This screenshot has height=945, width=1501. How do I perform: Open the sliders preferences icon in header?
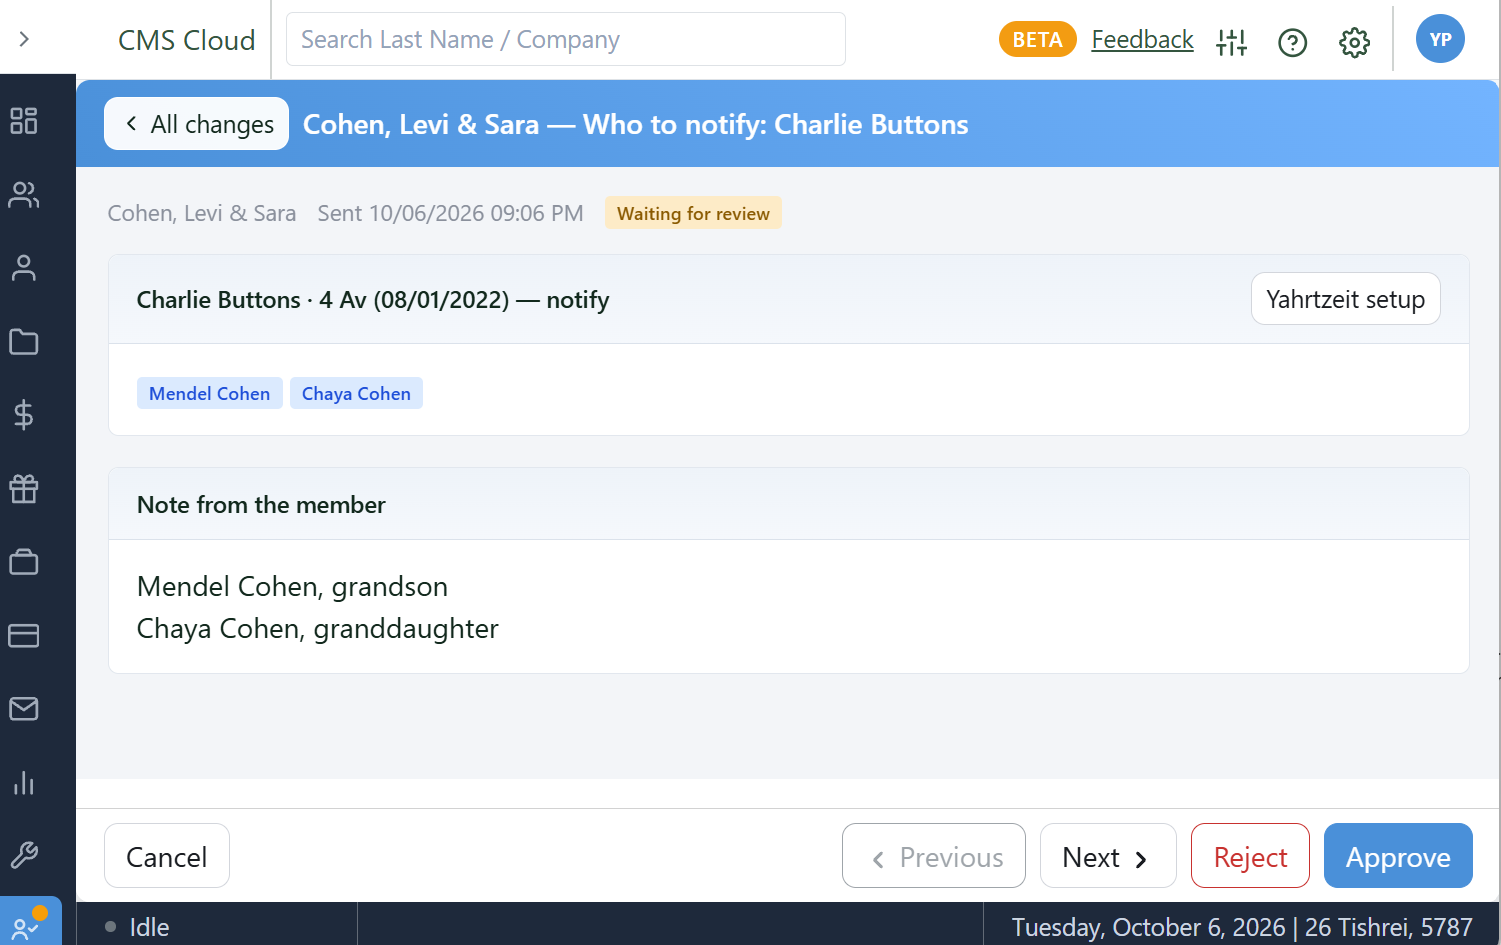coord(1232,42)
